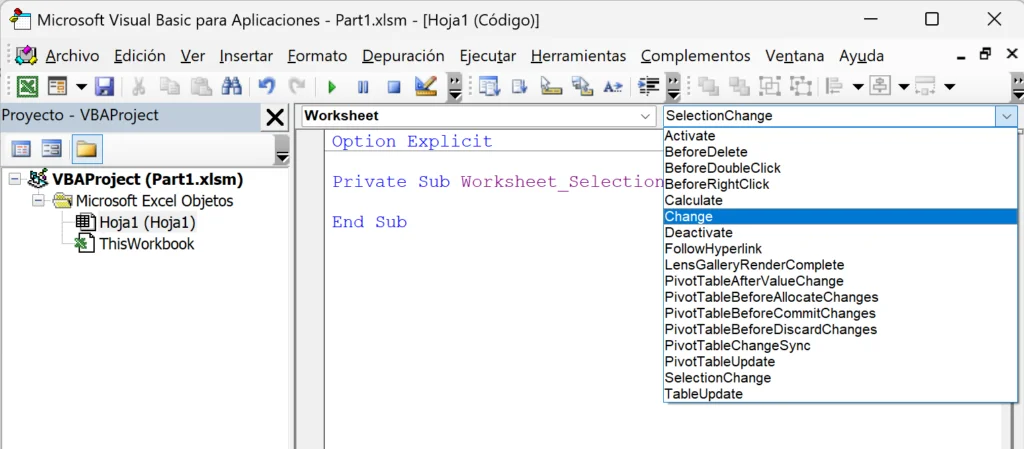The image size is (1024, 449).
Task: Click the Align Lefts icon
Action: (835, 86)
